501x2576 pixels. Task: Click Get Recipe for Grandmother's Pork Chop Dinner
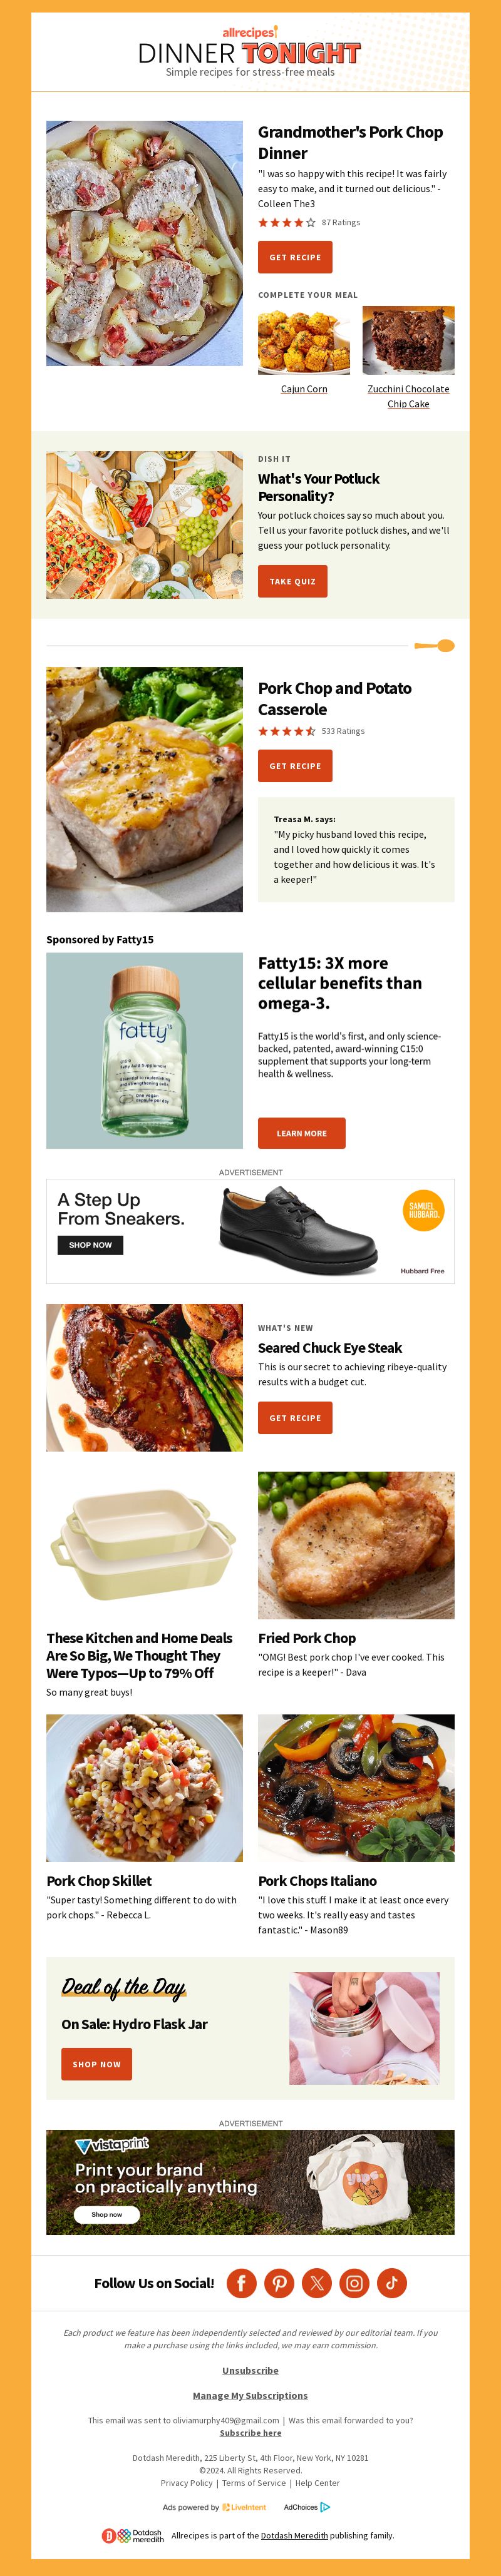click(295, 257)
